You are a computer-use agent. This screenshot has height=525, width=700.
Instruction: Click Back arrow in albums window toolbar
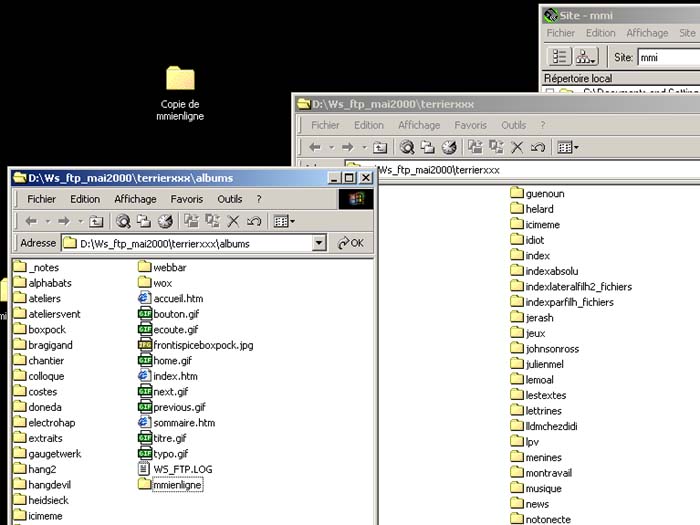[x=31, y=221]
